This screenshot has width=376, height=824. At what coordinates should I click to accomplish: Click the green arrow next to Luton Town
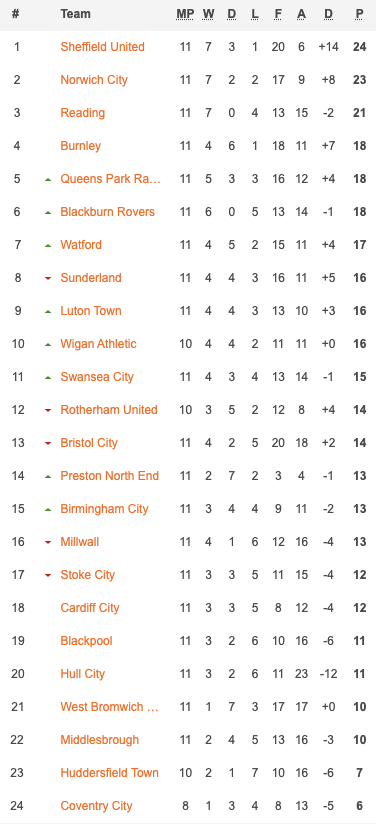48,311
